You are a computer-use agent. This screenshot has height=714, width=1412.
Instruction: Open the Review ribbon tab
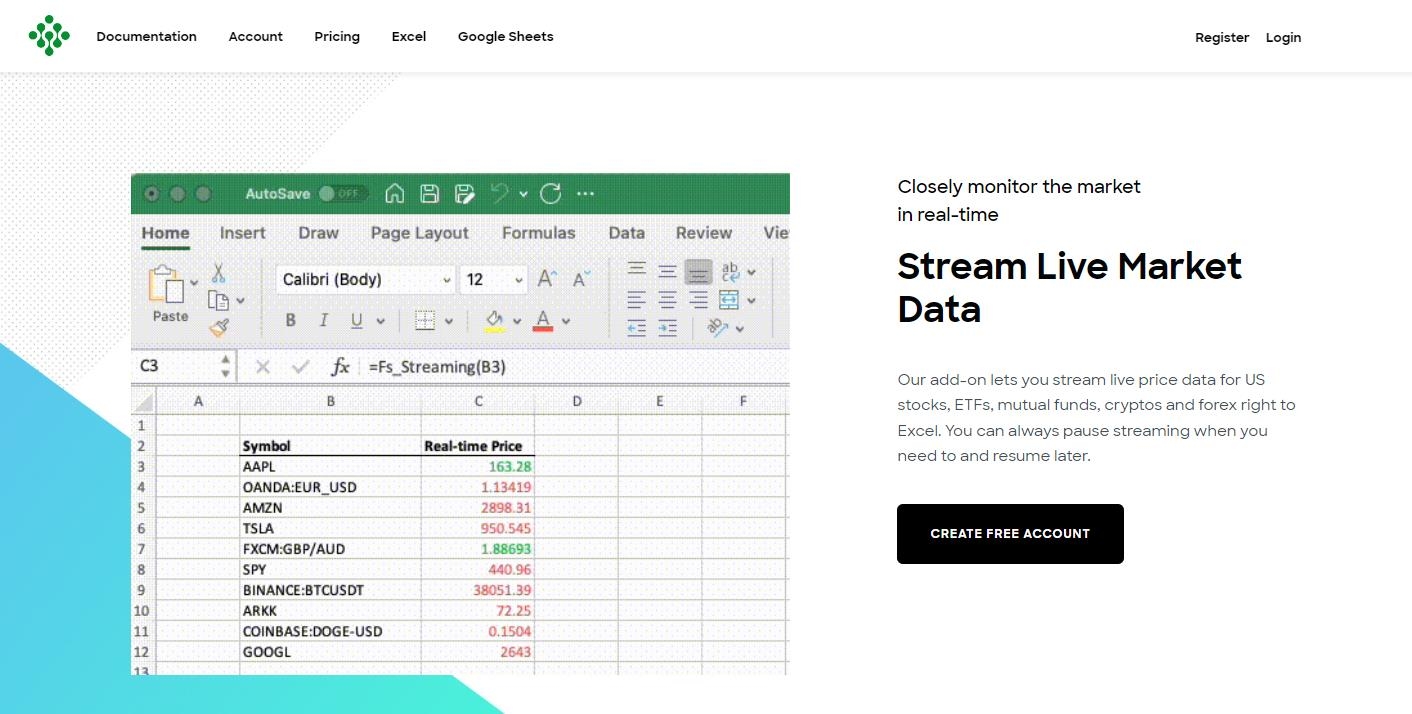(703, 233)
